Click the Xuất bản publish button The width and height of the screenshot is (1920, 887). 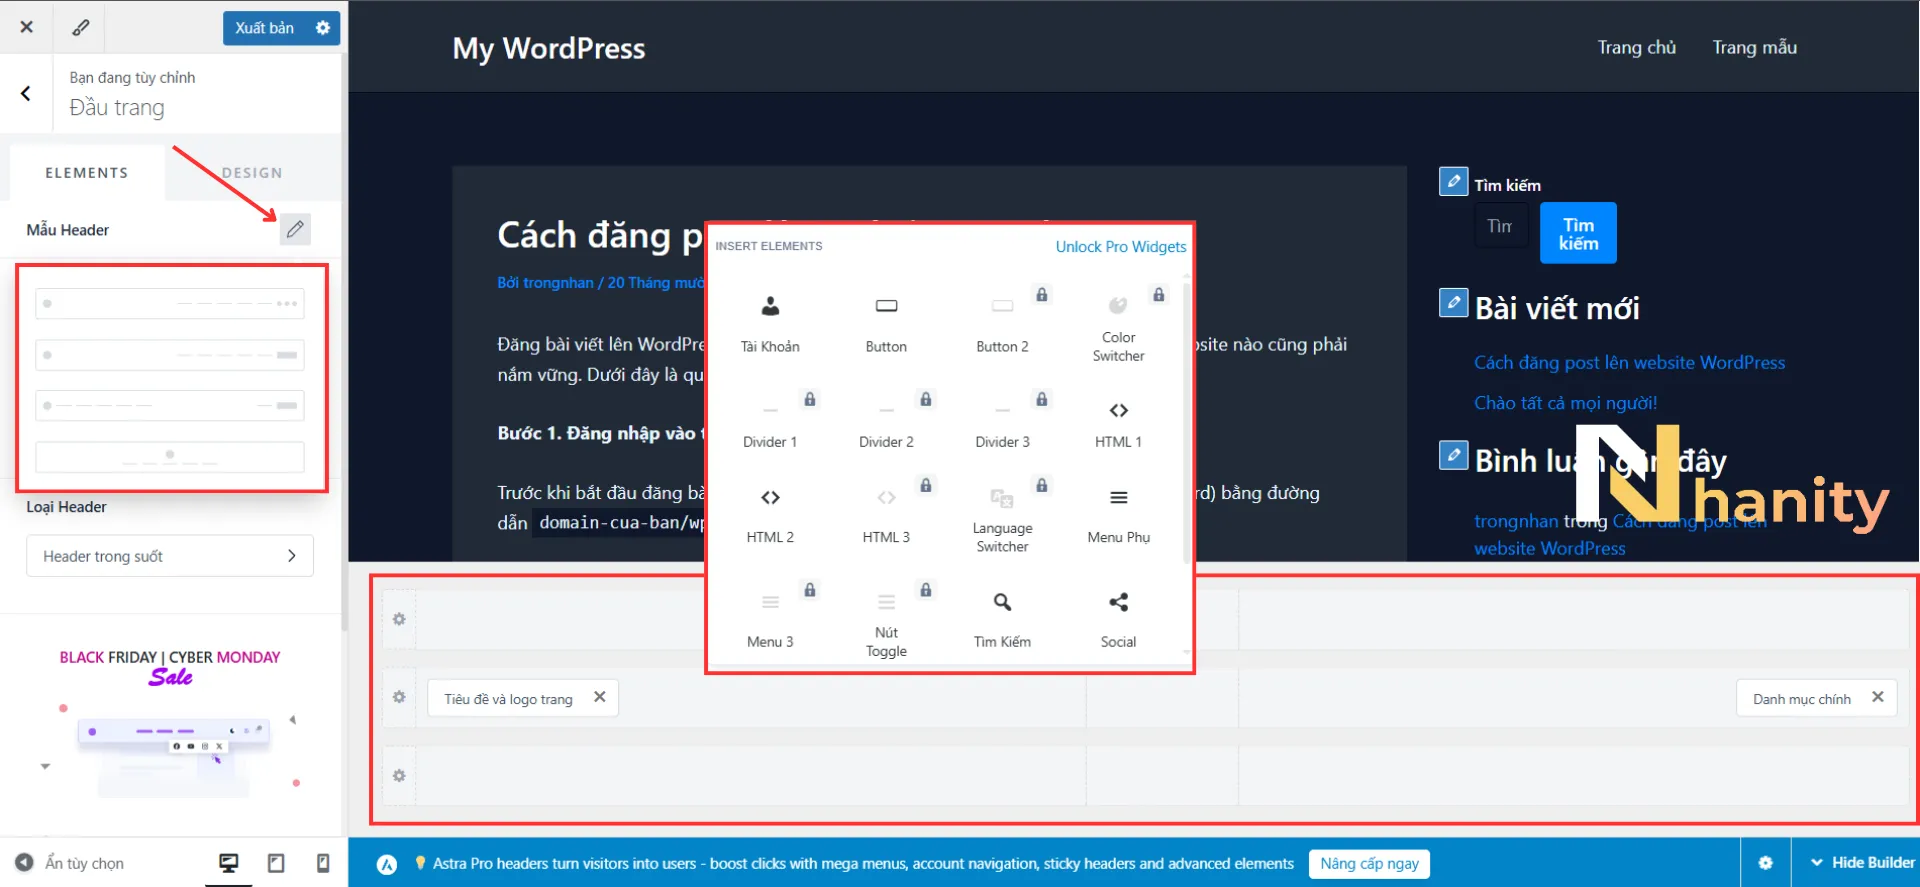coord(265,28)
